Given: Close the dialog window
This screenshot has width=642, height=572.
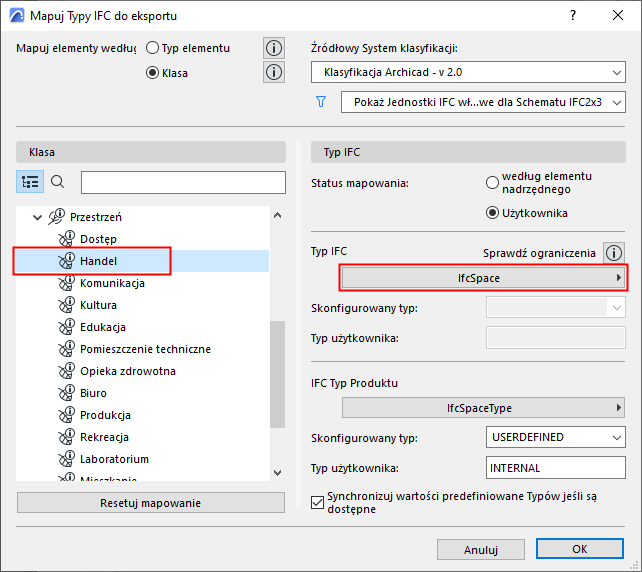Looking at the screenshot, I should 618,16.
